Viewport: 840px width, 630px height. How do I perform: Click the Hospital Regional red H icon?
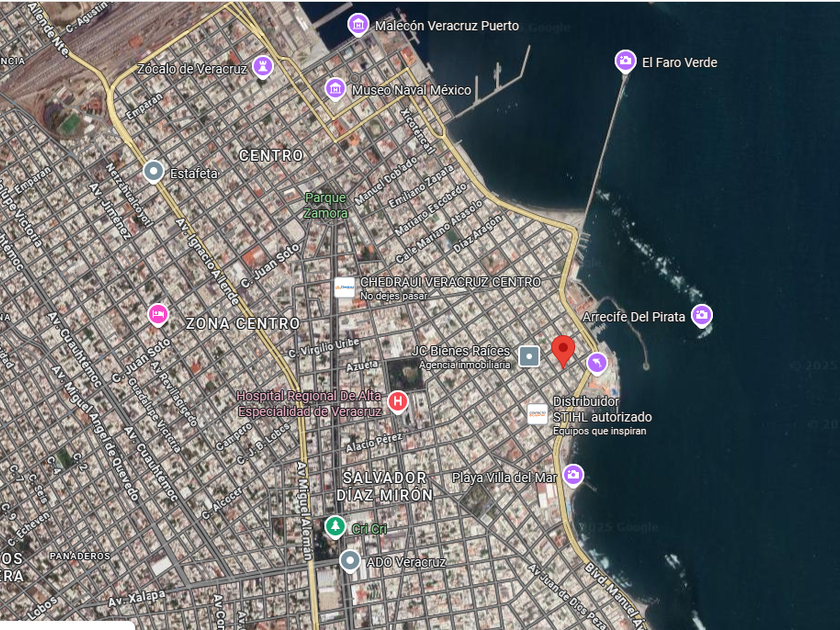tap(398, 402)
